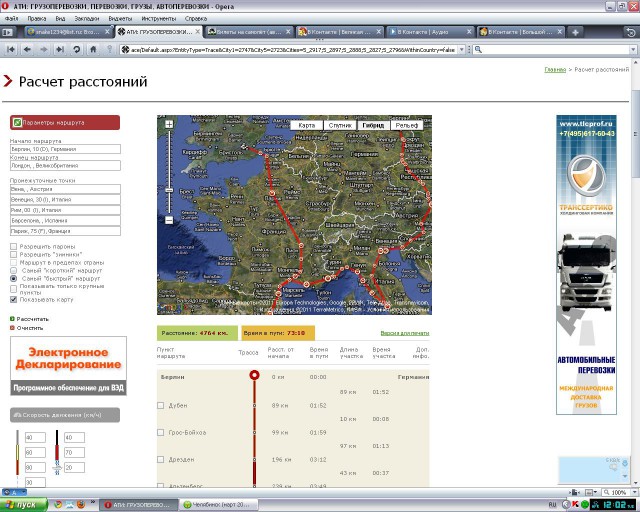Viewport: 640px width, 512px height.
Task: Launch Firefox from quick launch bar
Action: (81, 505)
